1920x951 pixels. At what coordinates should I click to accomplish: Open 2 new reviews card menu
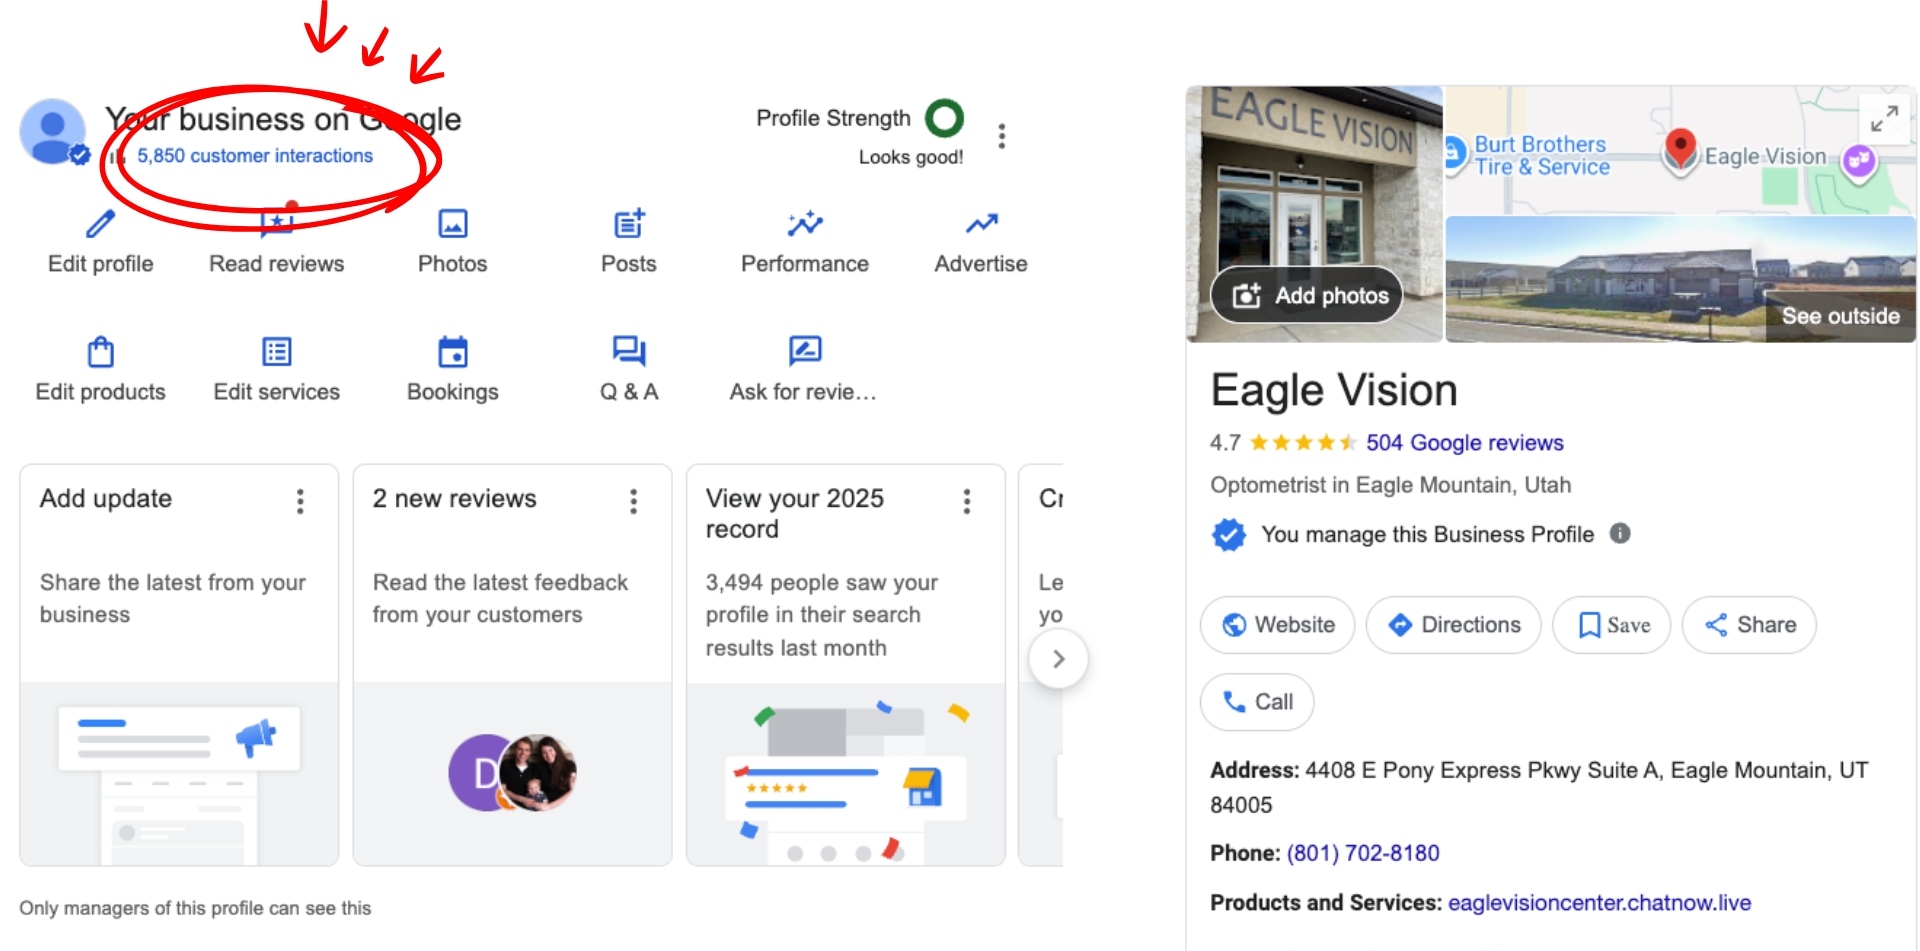click(633, 501)
